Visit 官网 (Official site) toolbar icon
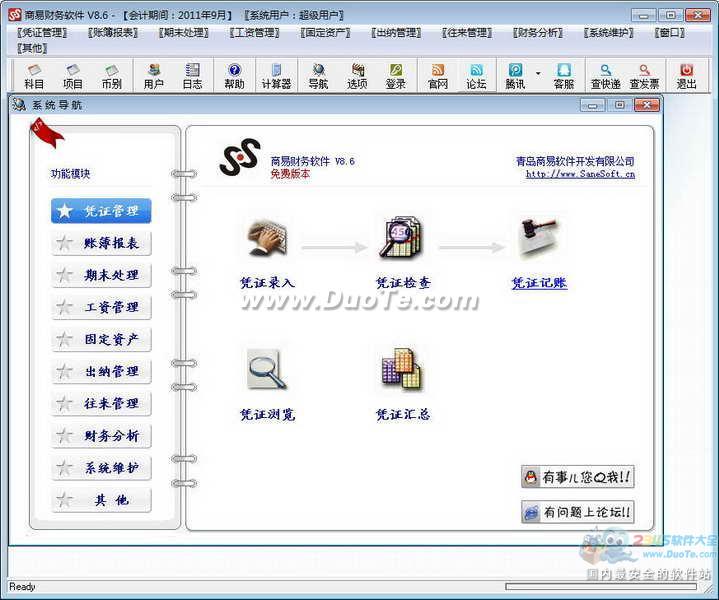 (437, 76)
